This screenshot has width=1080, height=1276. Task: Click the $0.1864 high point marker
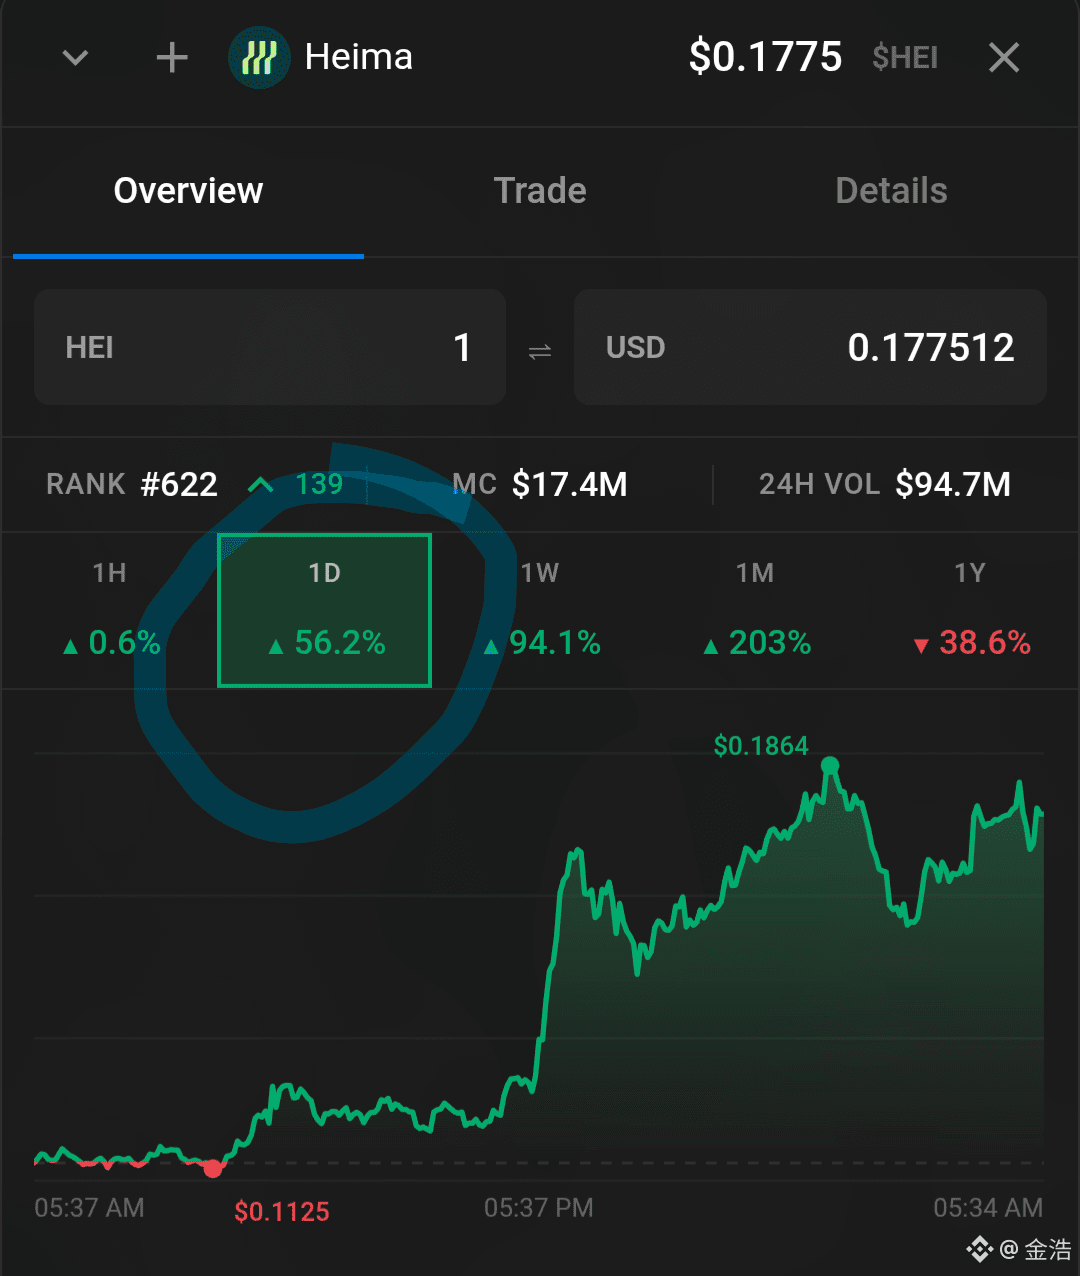click(x=829, y=766)
